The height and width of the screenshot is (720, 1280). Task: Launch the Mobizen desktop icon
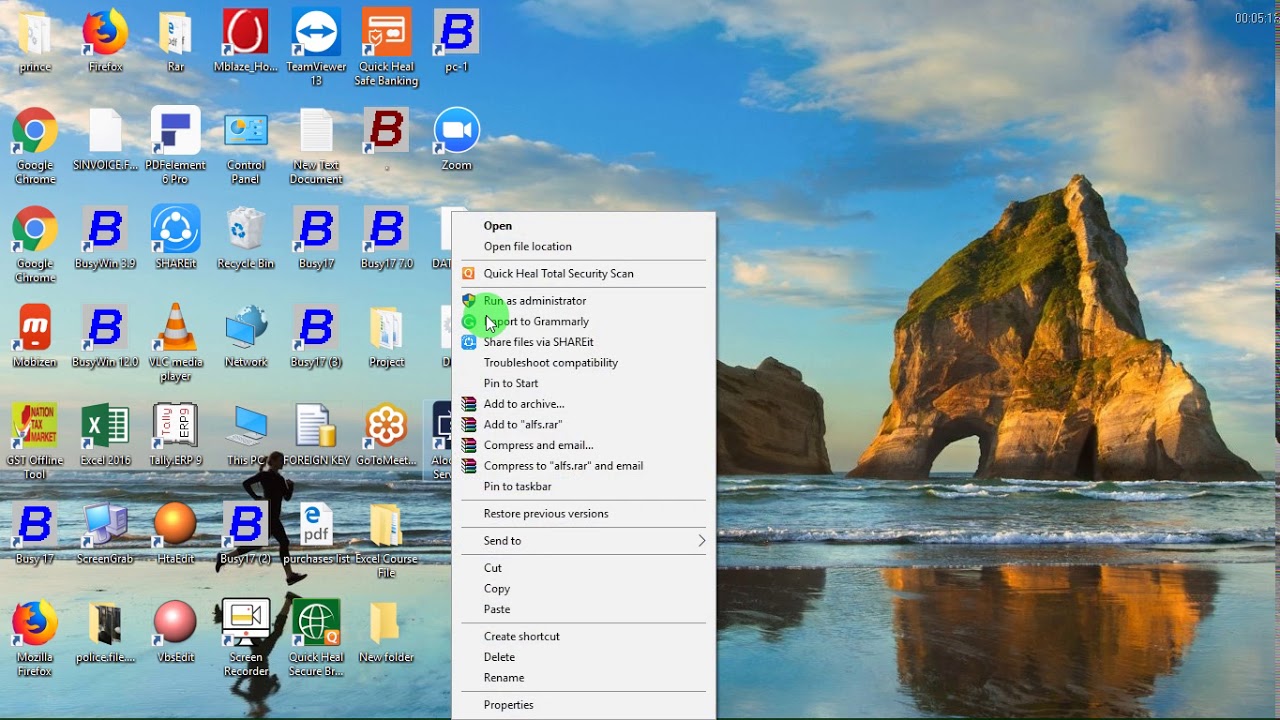pyautogui.click(x=35, y=337)
